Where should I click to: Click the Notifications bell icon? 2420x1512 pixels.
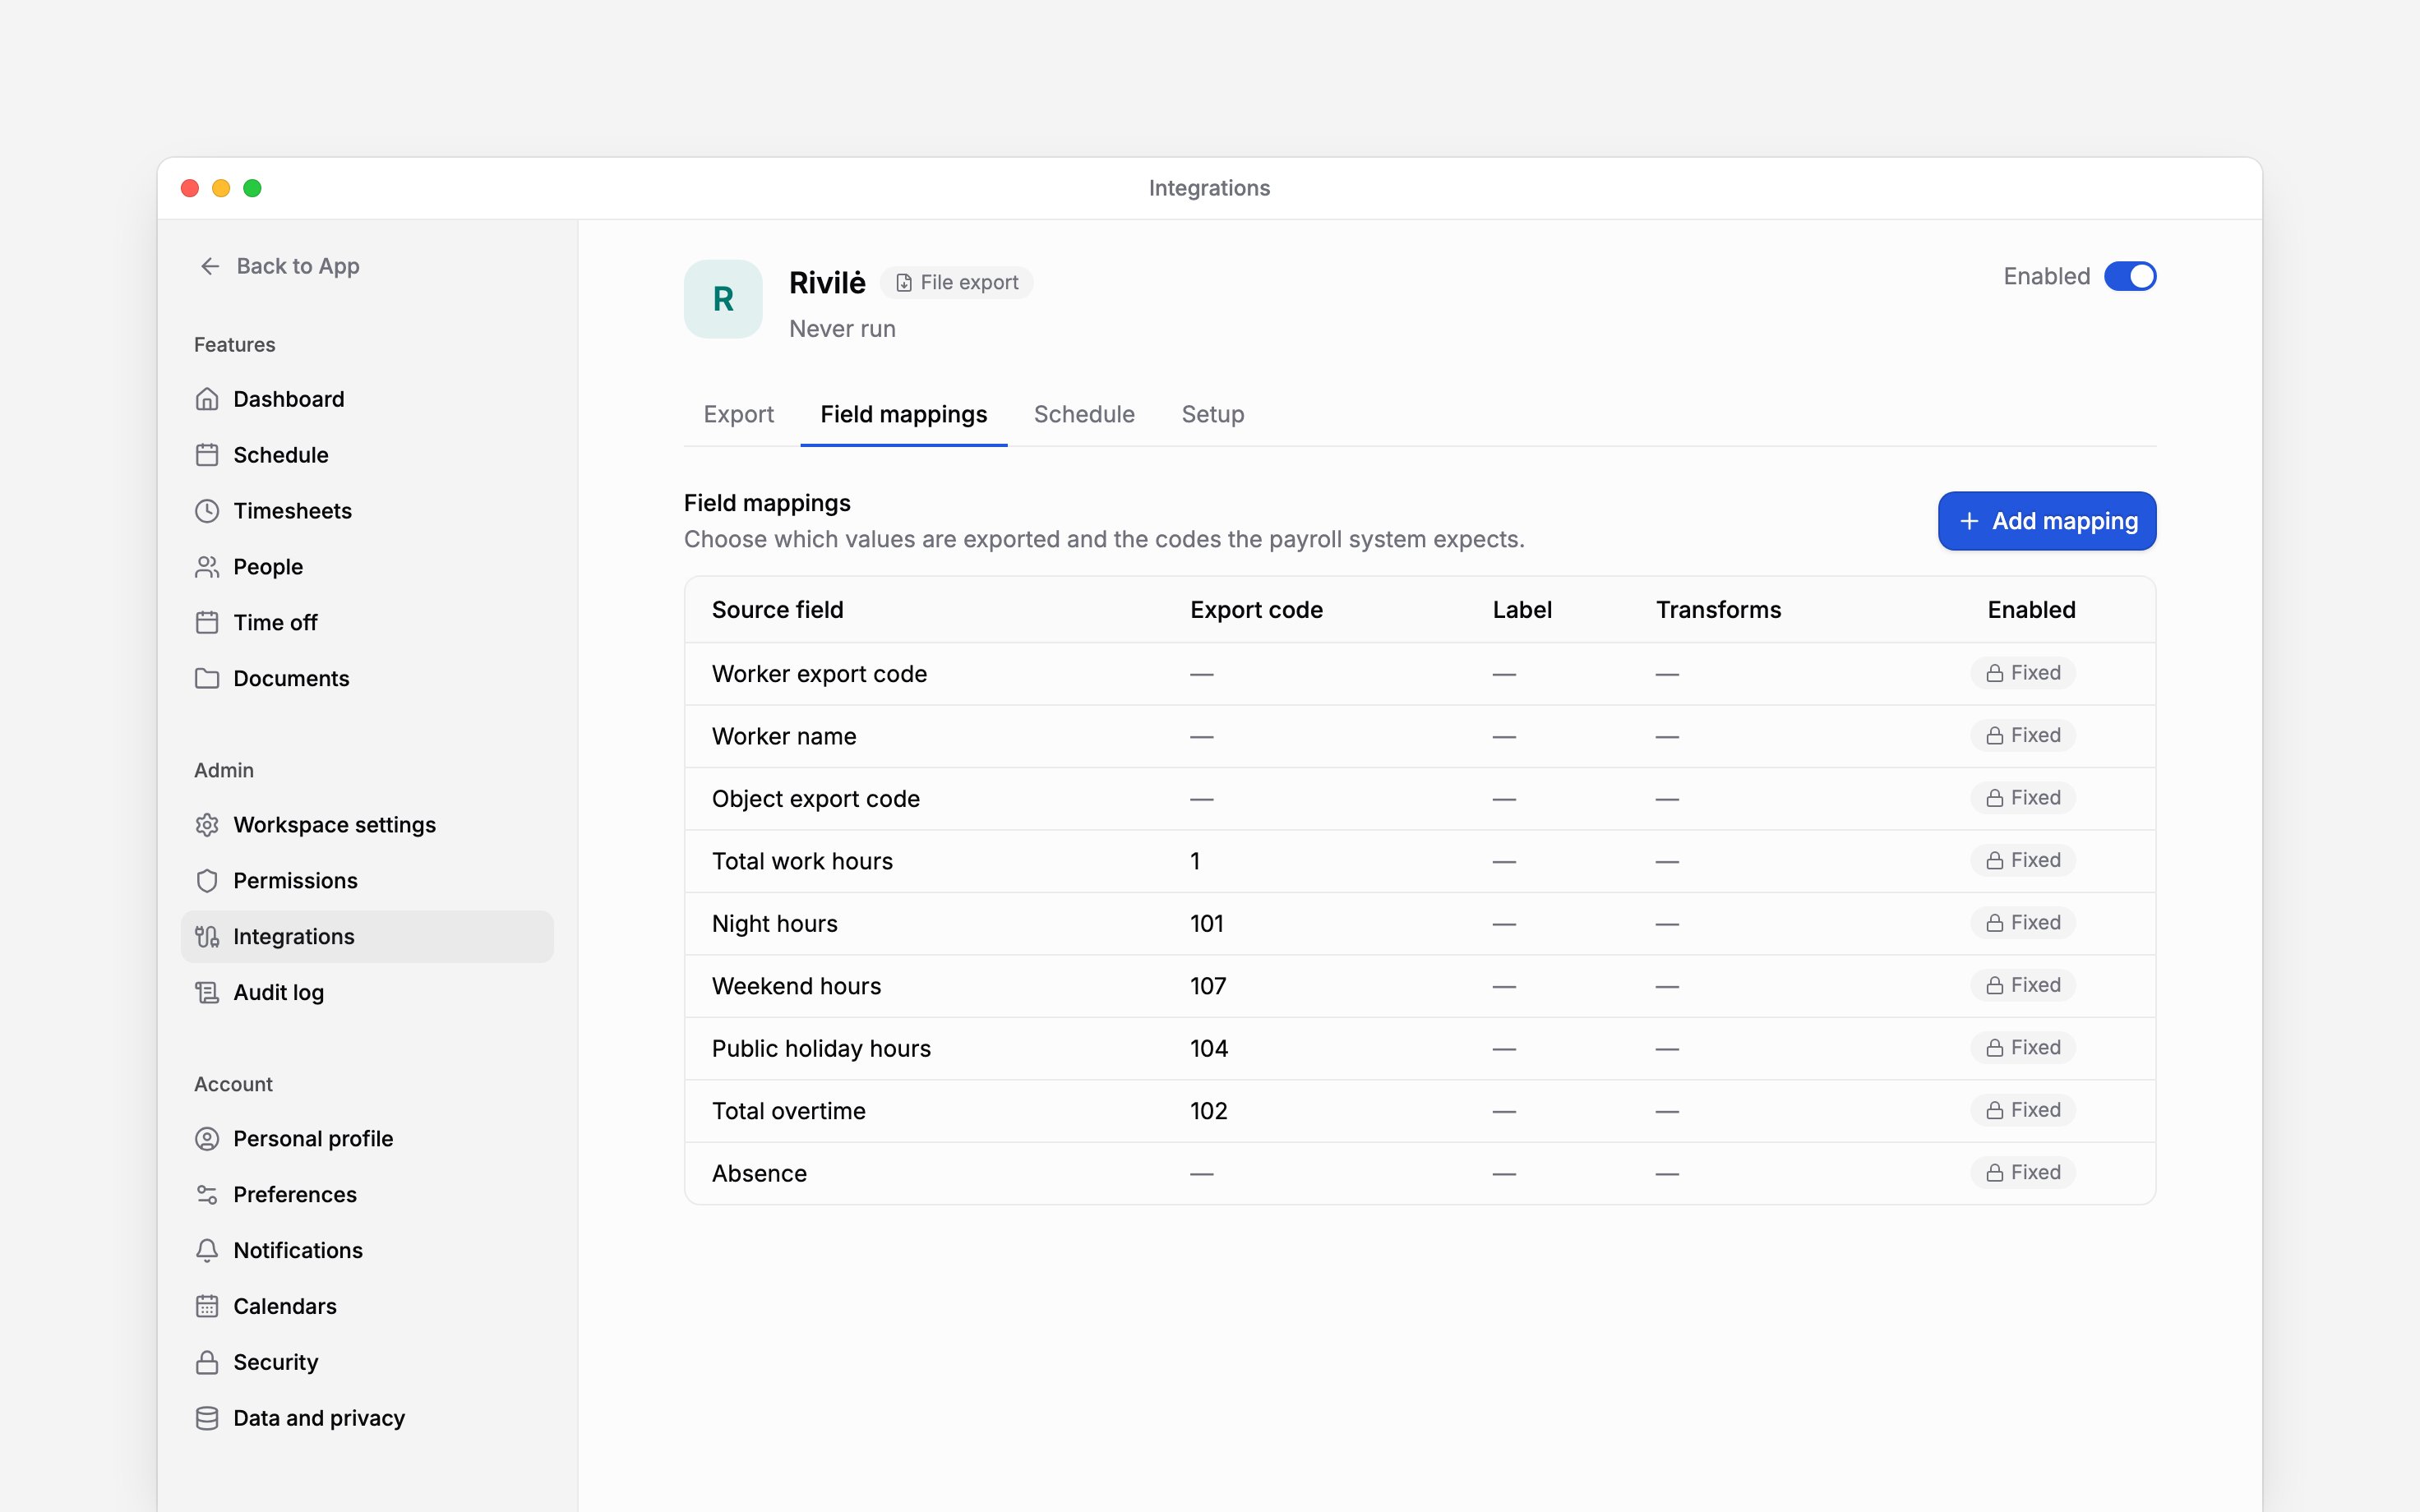click(x=207, y=1251)
